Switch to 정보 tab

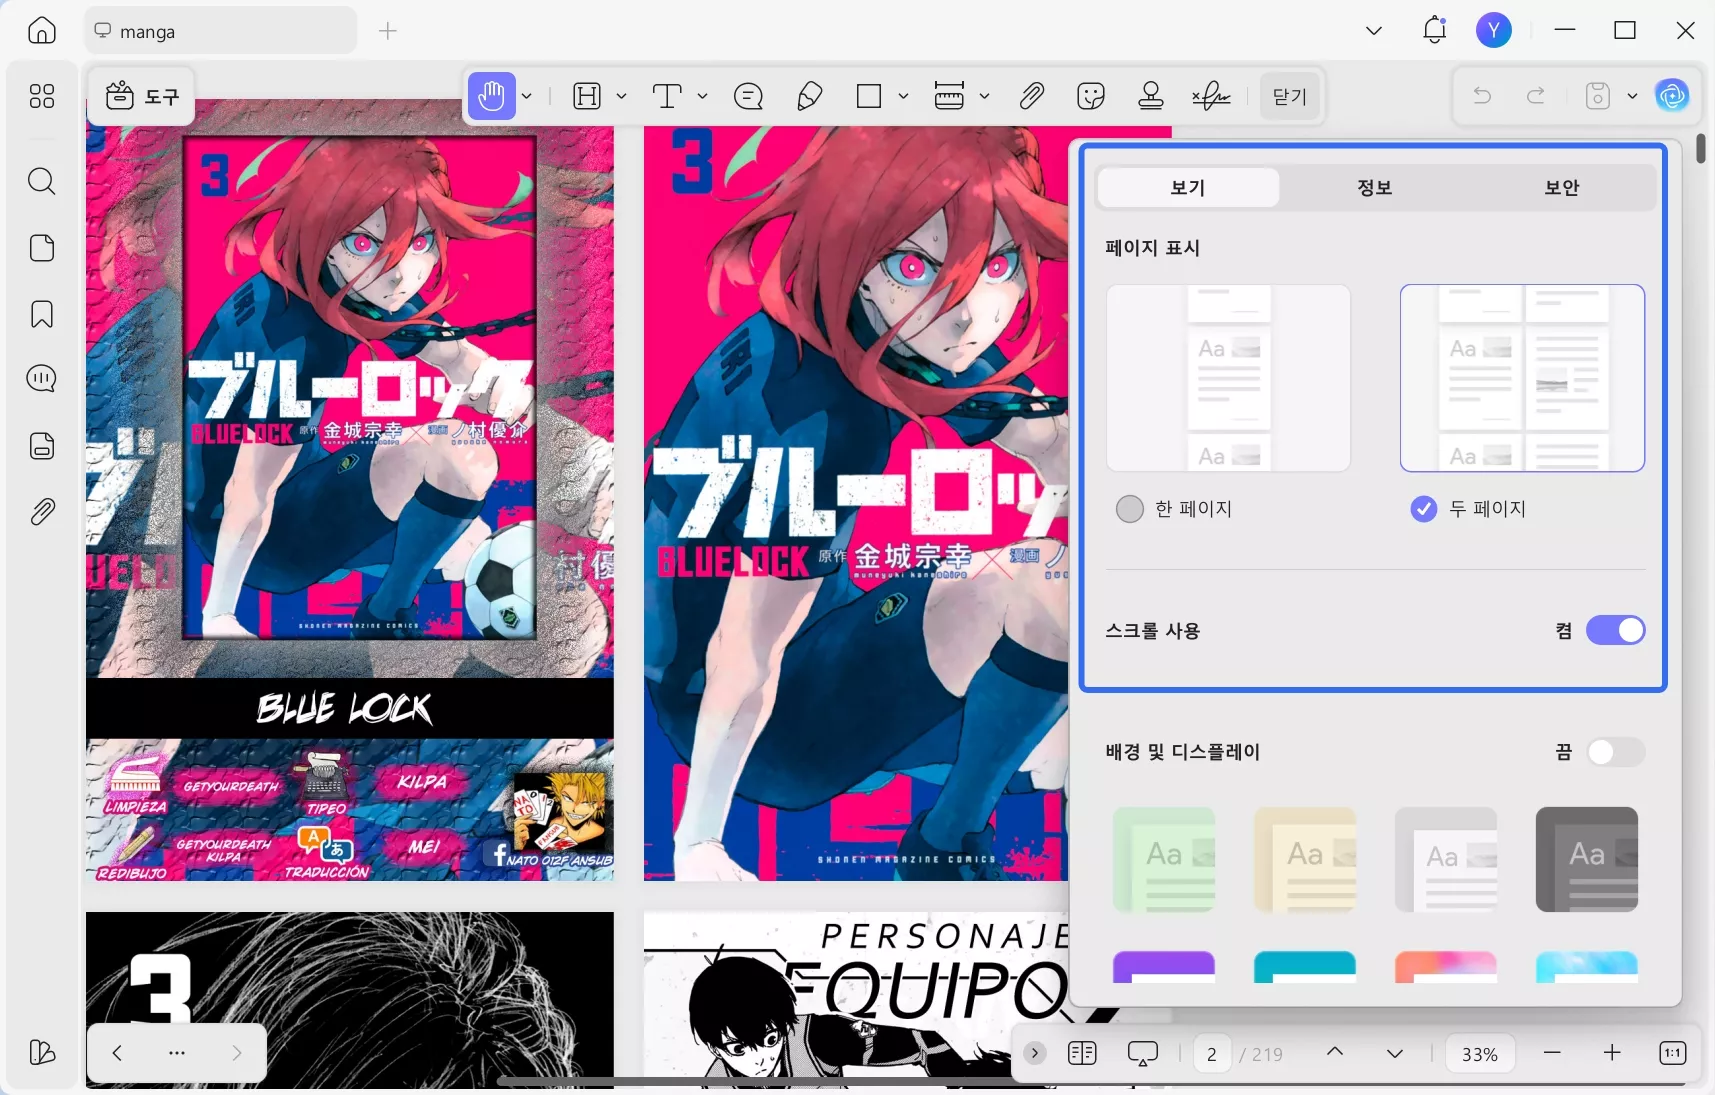tap(1375, 187)
